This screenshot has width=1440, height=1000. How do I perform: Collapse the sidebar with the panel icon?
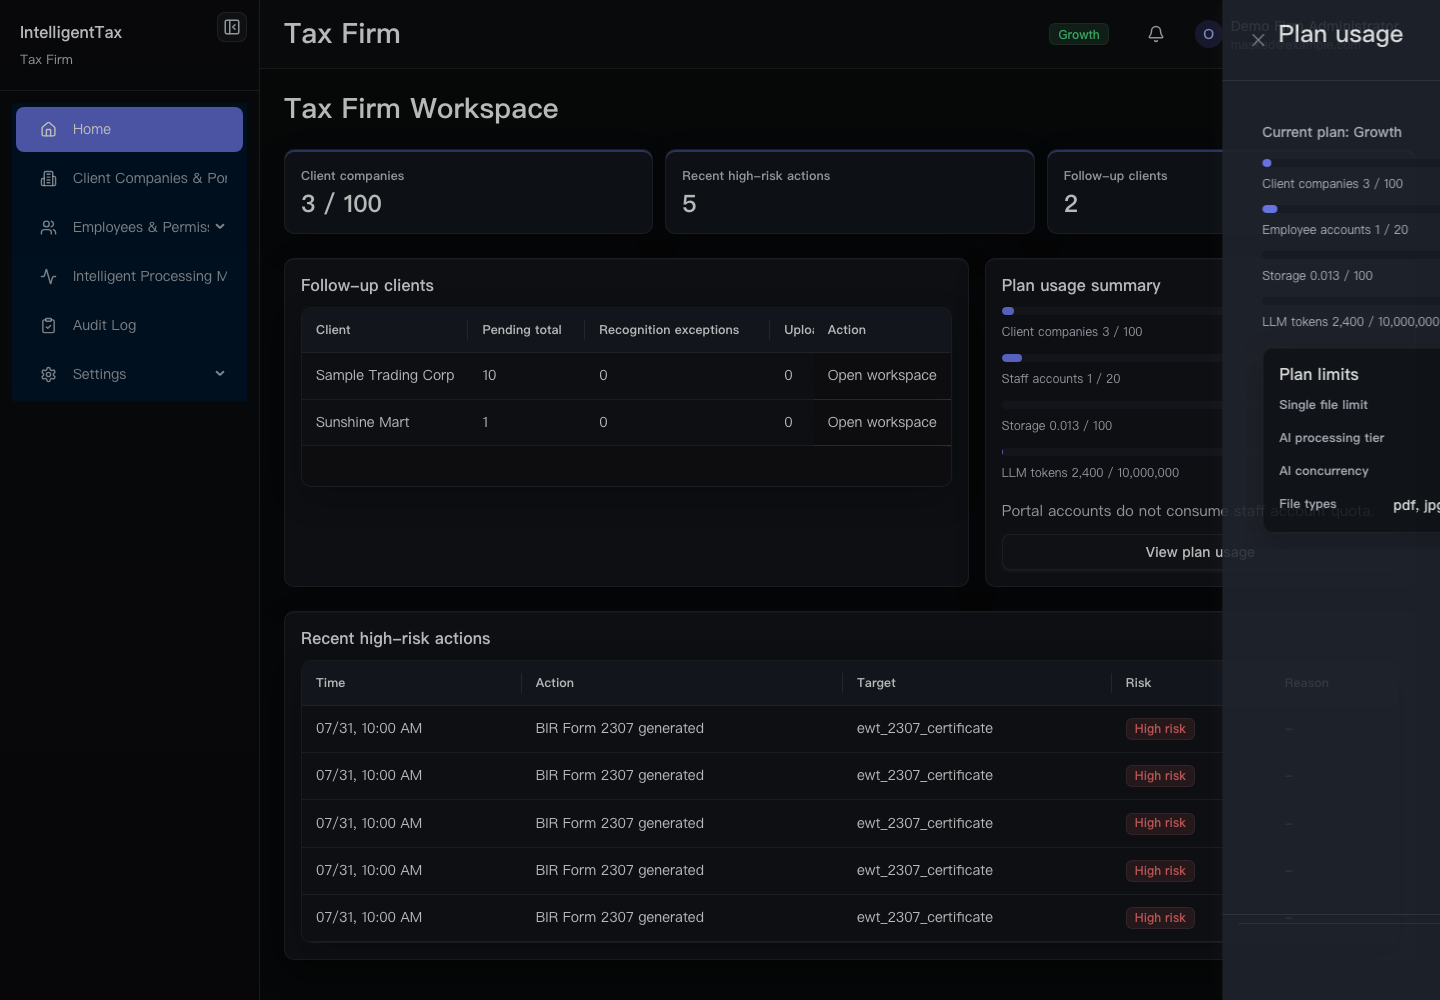tap(232, 27)
